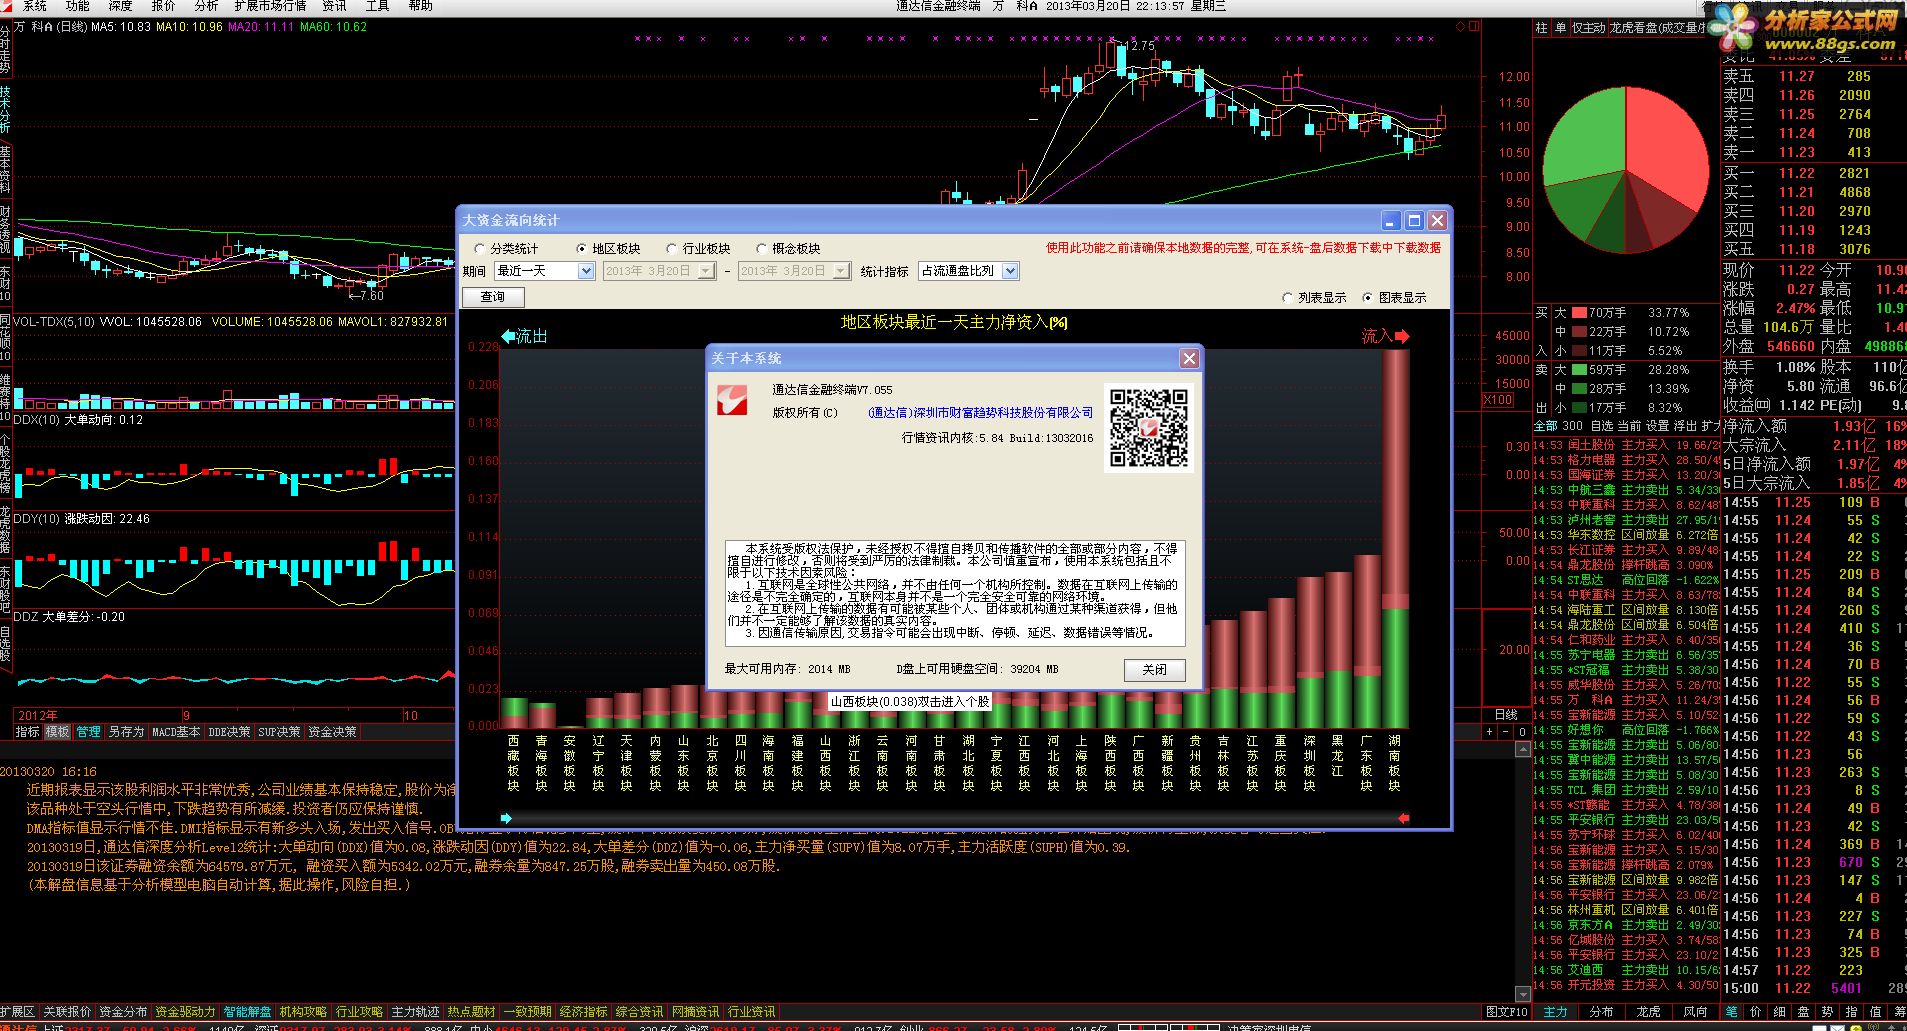The height and width of the screenshot is (1031, 1907).
Task: Click the 柱 bar-chart mode button
Action: pyautogui.click(x=1541, y=28)
